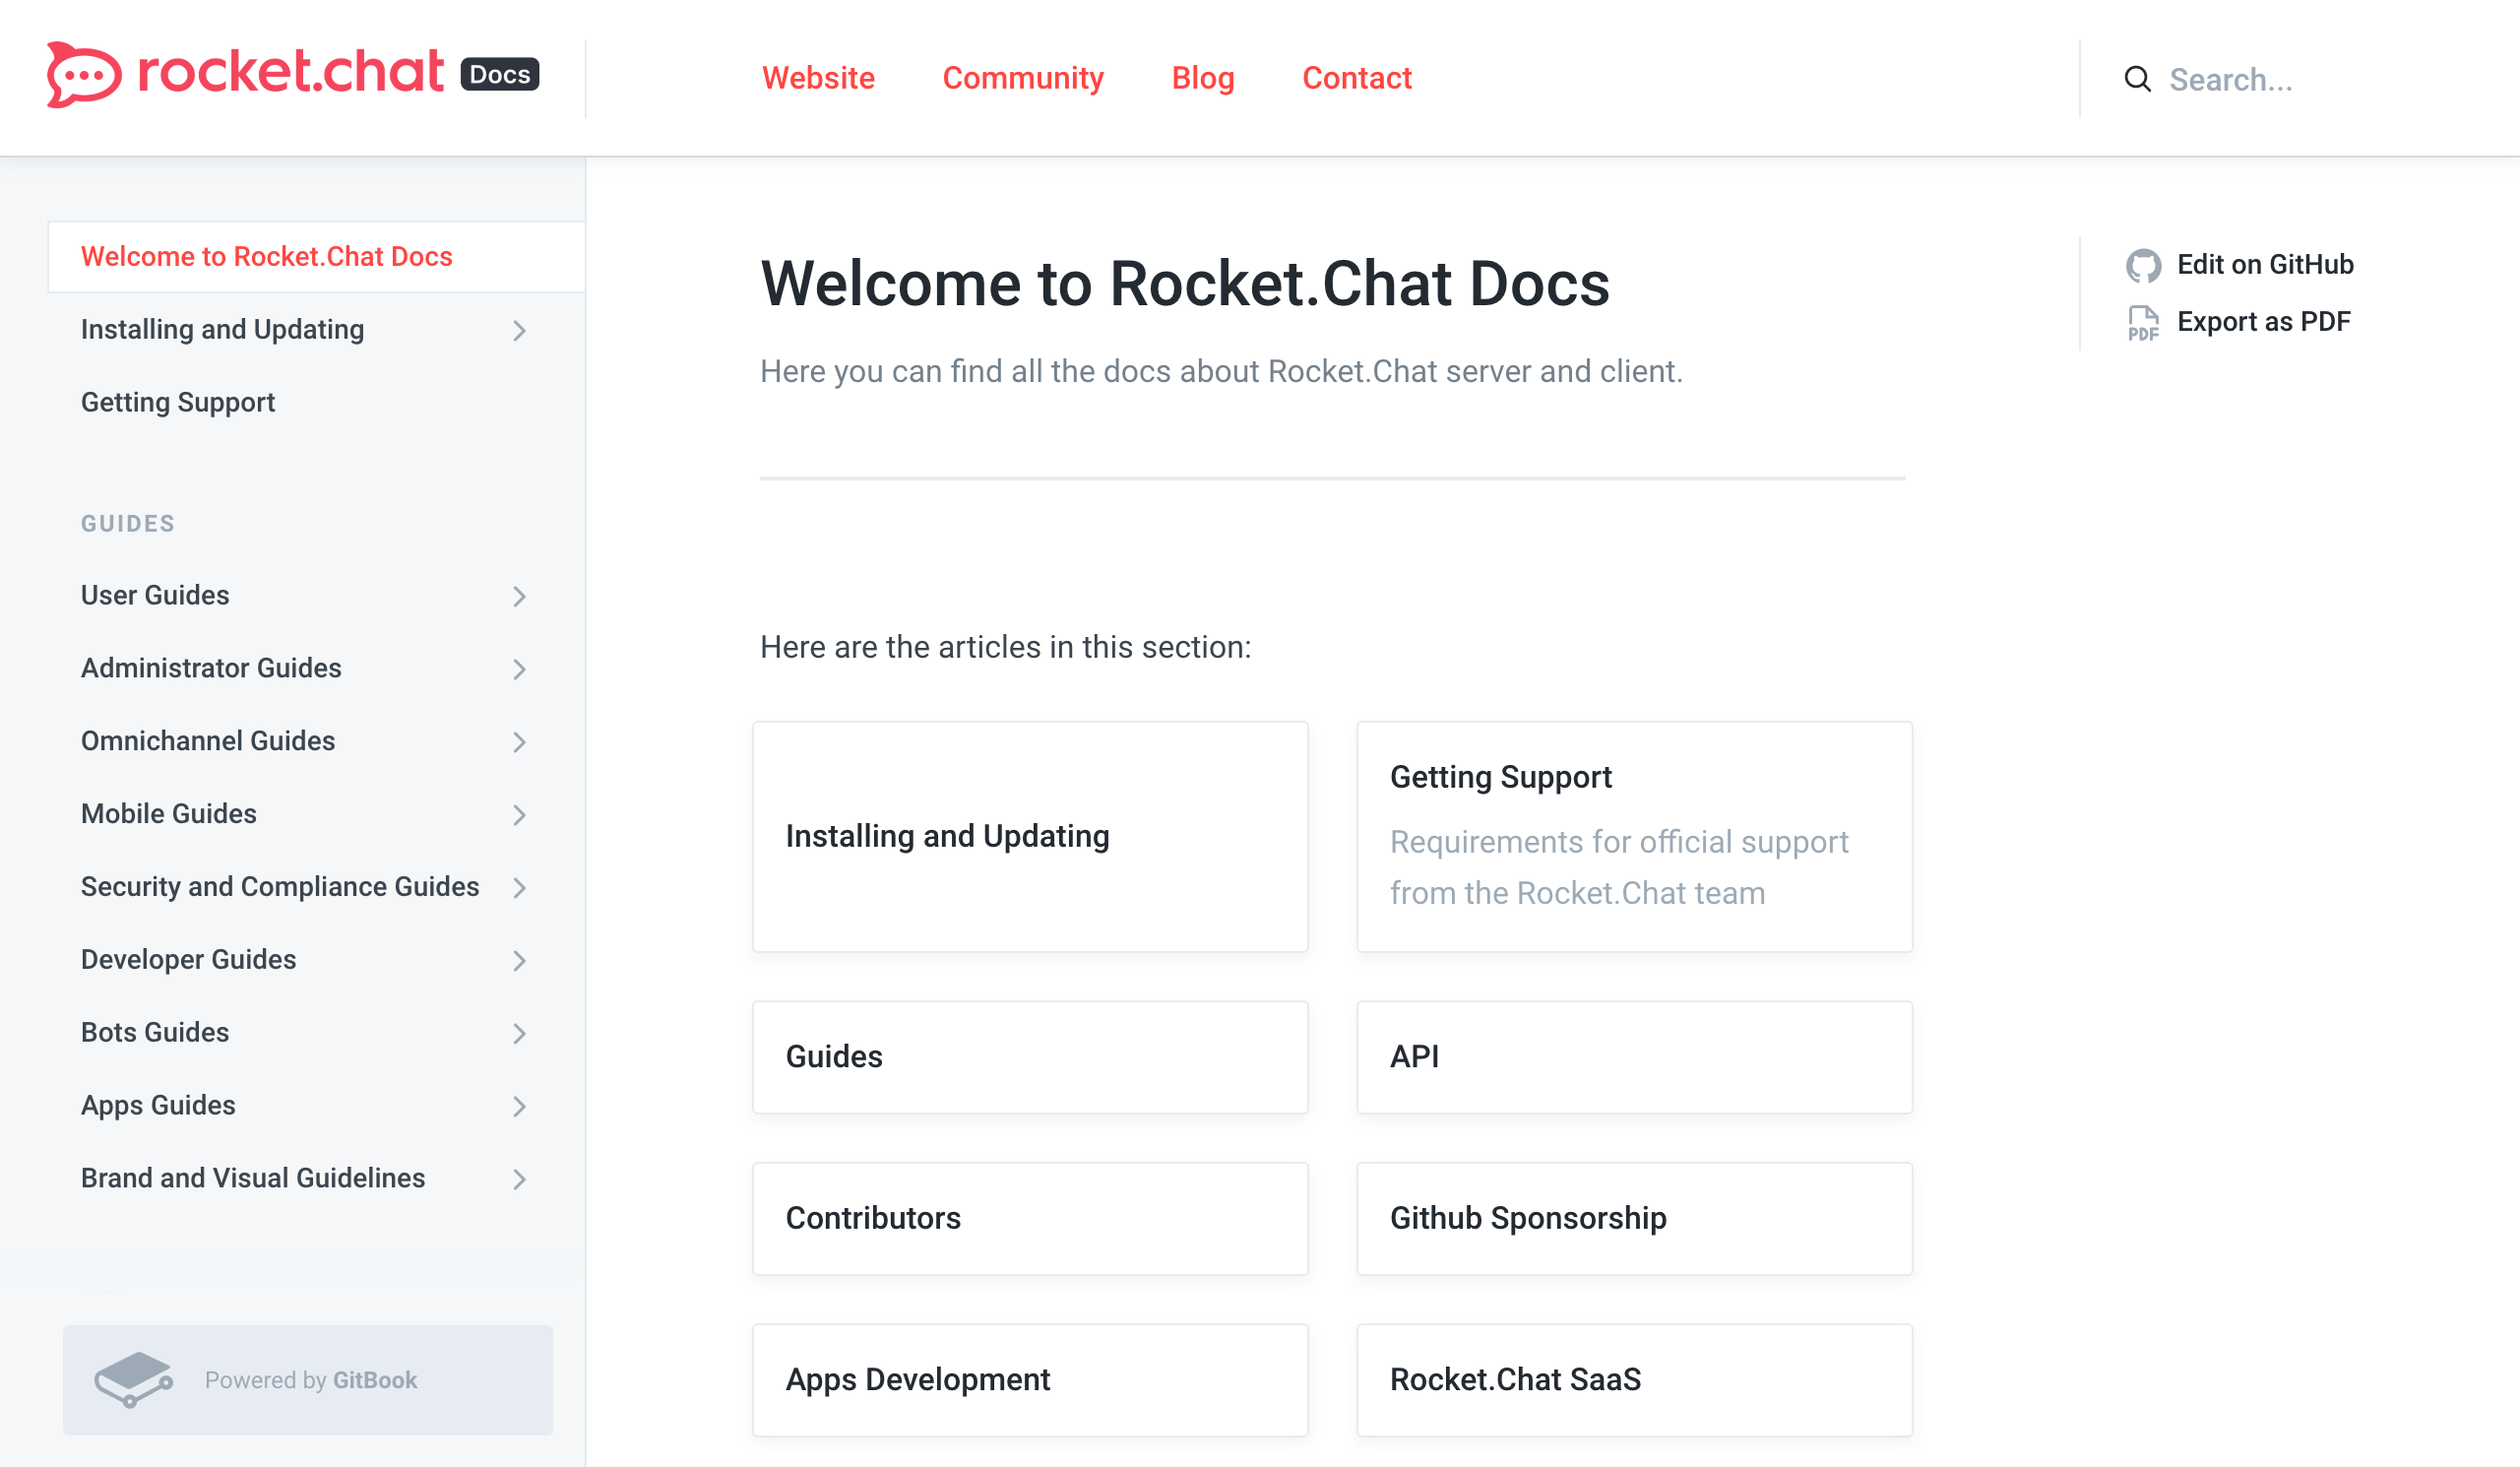Image resolution: width=2520 pixels, height=1467 pixels.
Task: Click the Welcome to Rocket.Chat Docs page heading
Action: pyautogui.click(x=1185, y=284)
